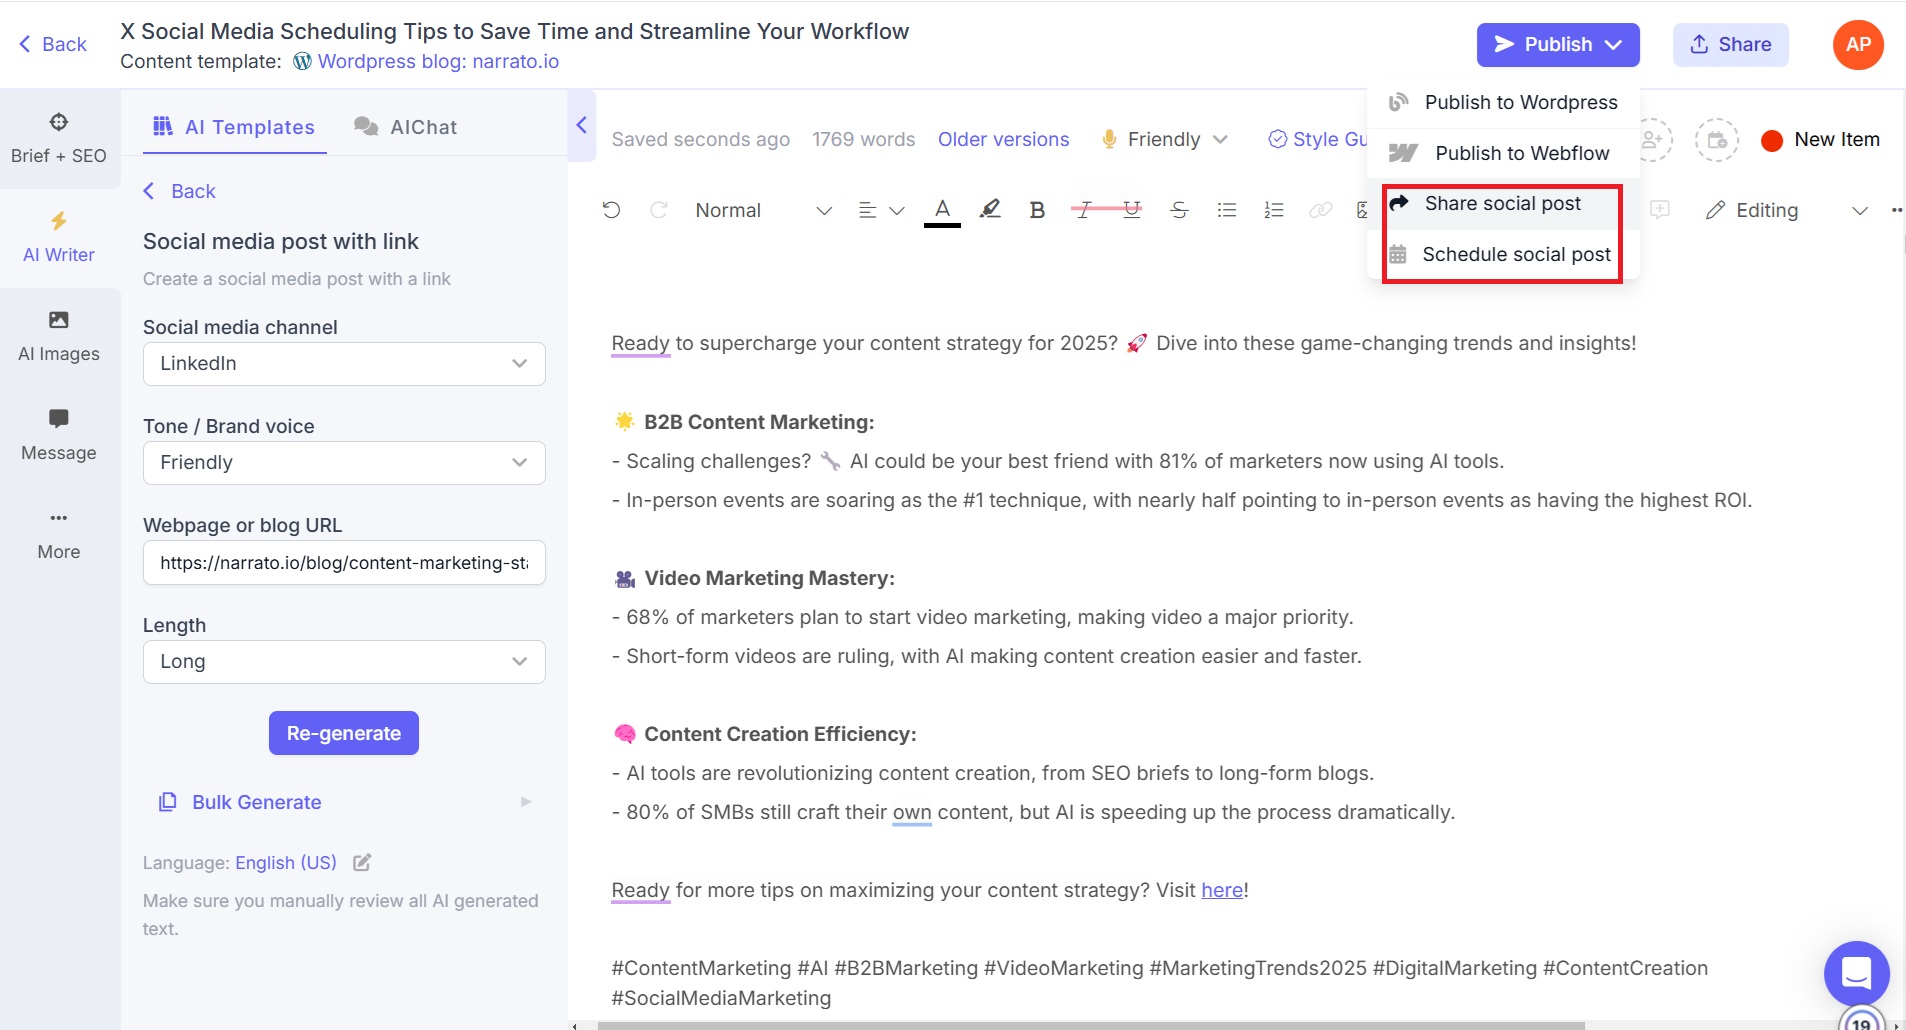Switch to the AI Templates tab
Screen dimensions: 1906x1030
(x=234, y=127)
